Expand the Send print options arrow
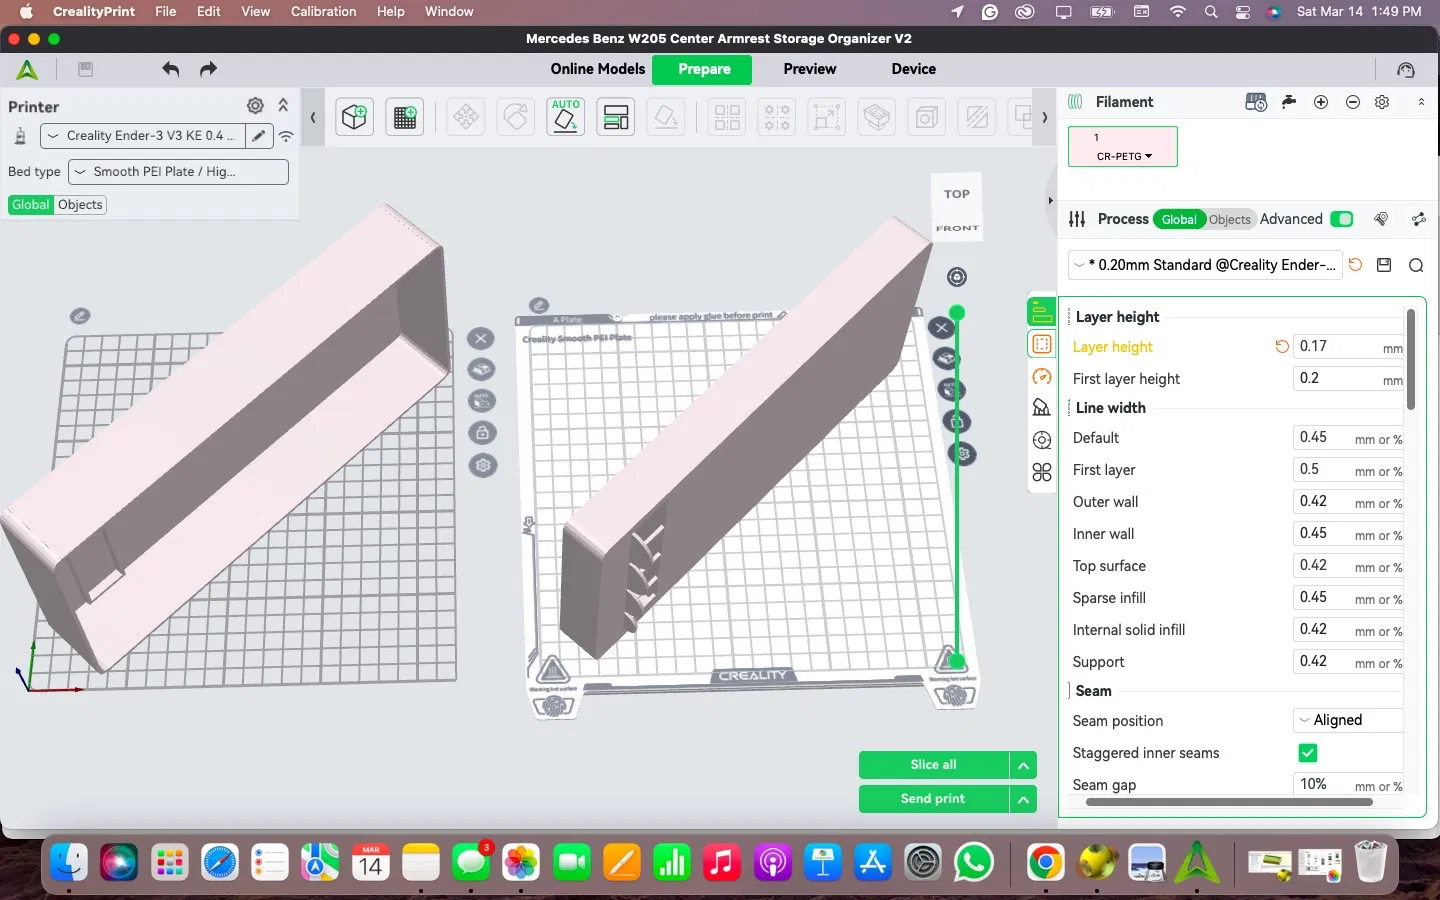Viewport: 1440px width, 900px height. click(x=1023, y=799)
